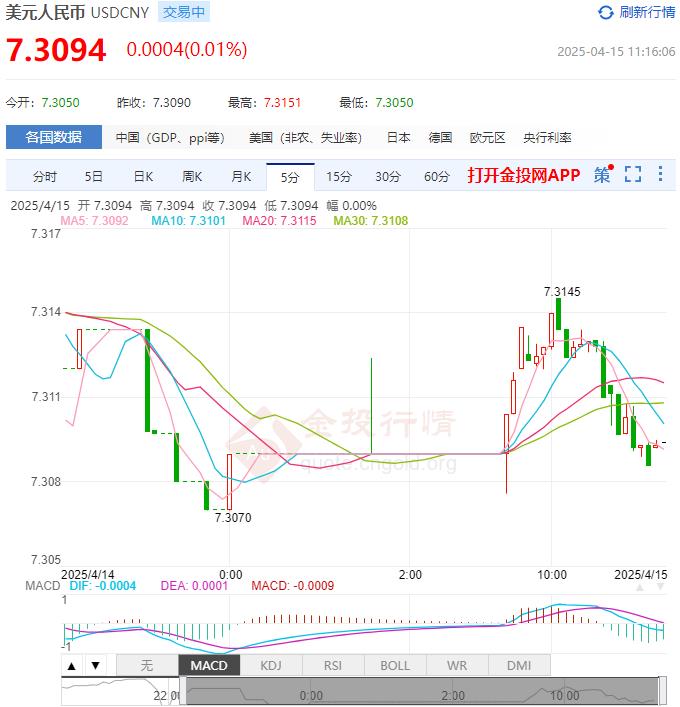This screenshot has height=707, width=680.
Task: Open 欧元区 data link
Action: pos(487,138)
